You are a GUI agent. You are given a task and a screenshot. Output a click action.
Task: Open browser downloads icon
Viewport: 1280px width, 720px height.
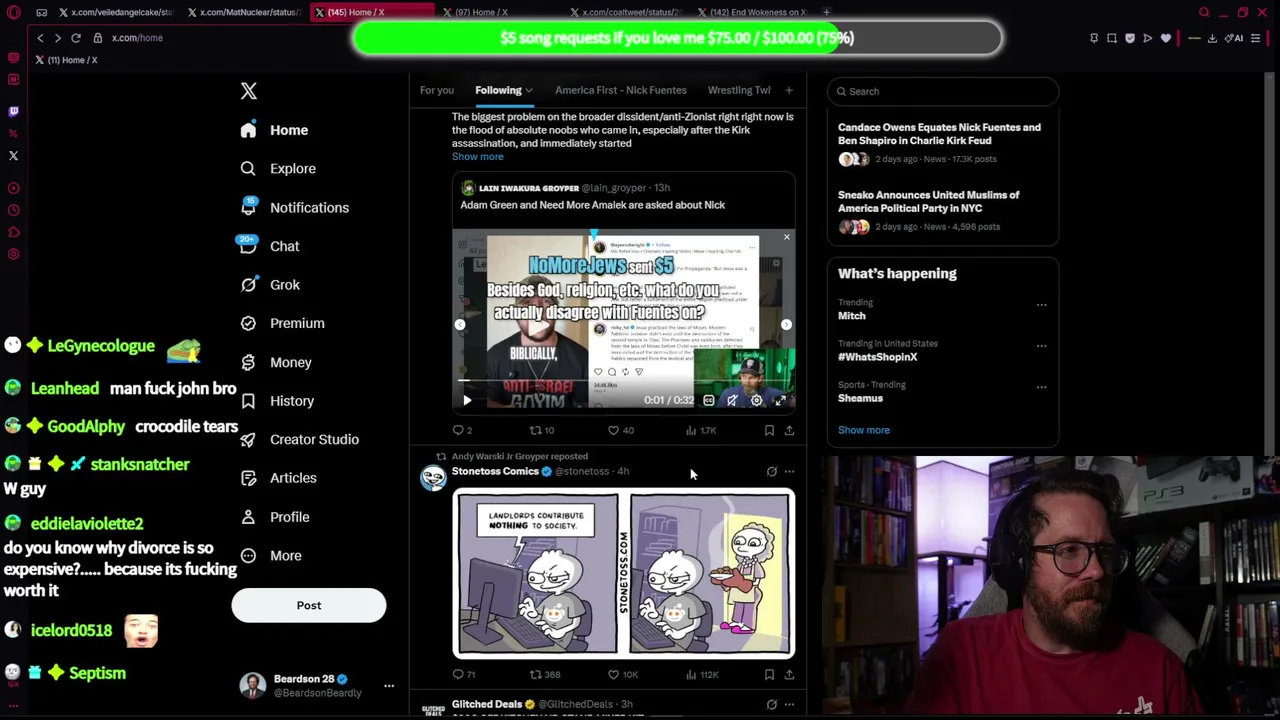coord(1212,38)
